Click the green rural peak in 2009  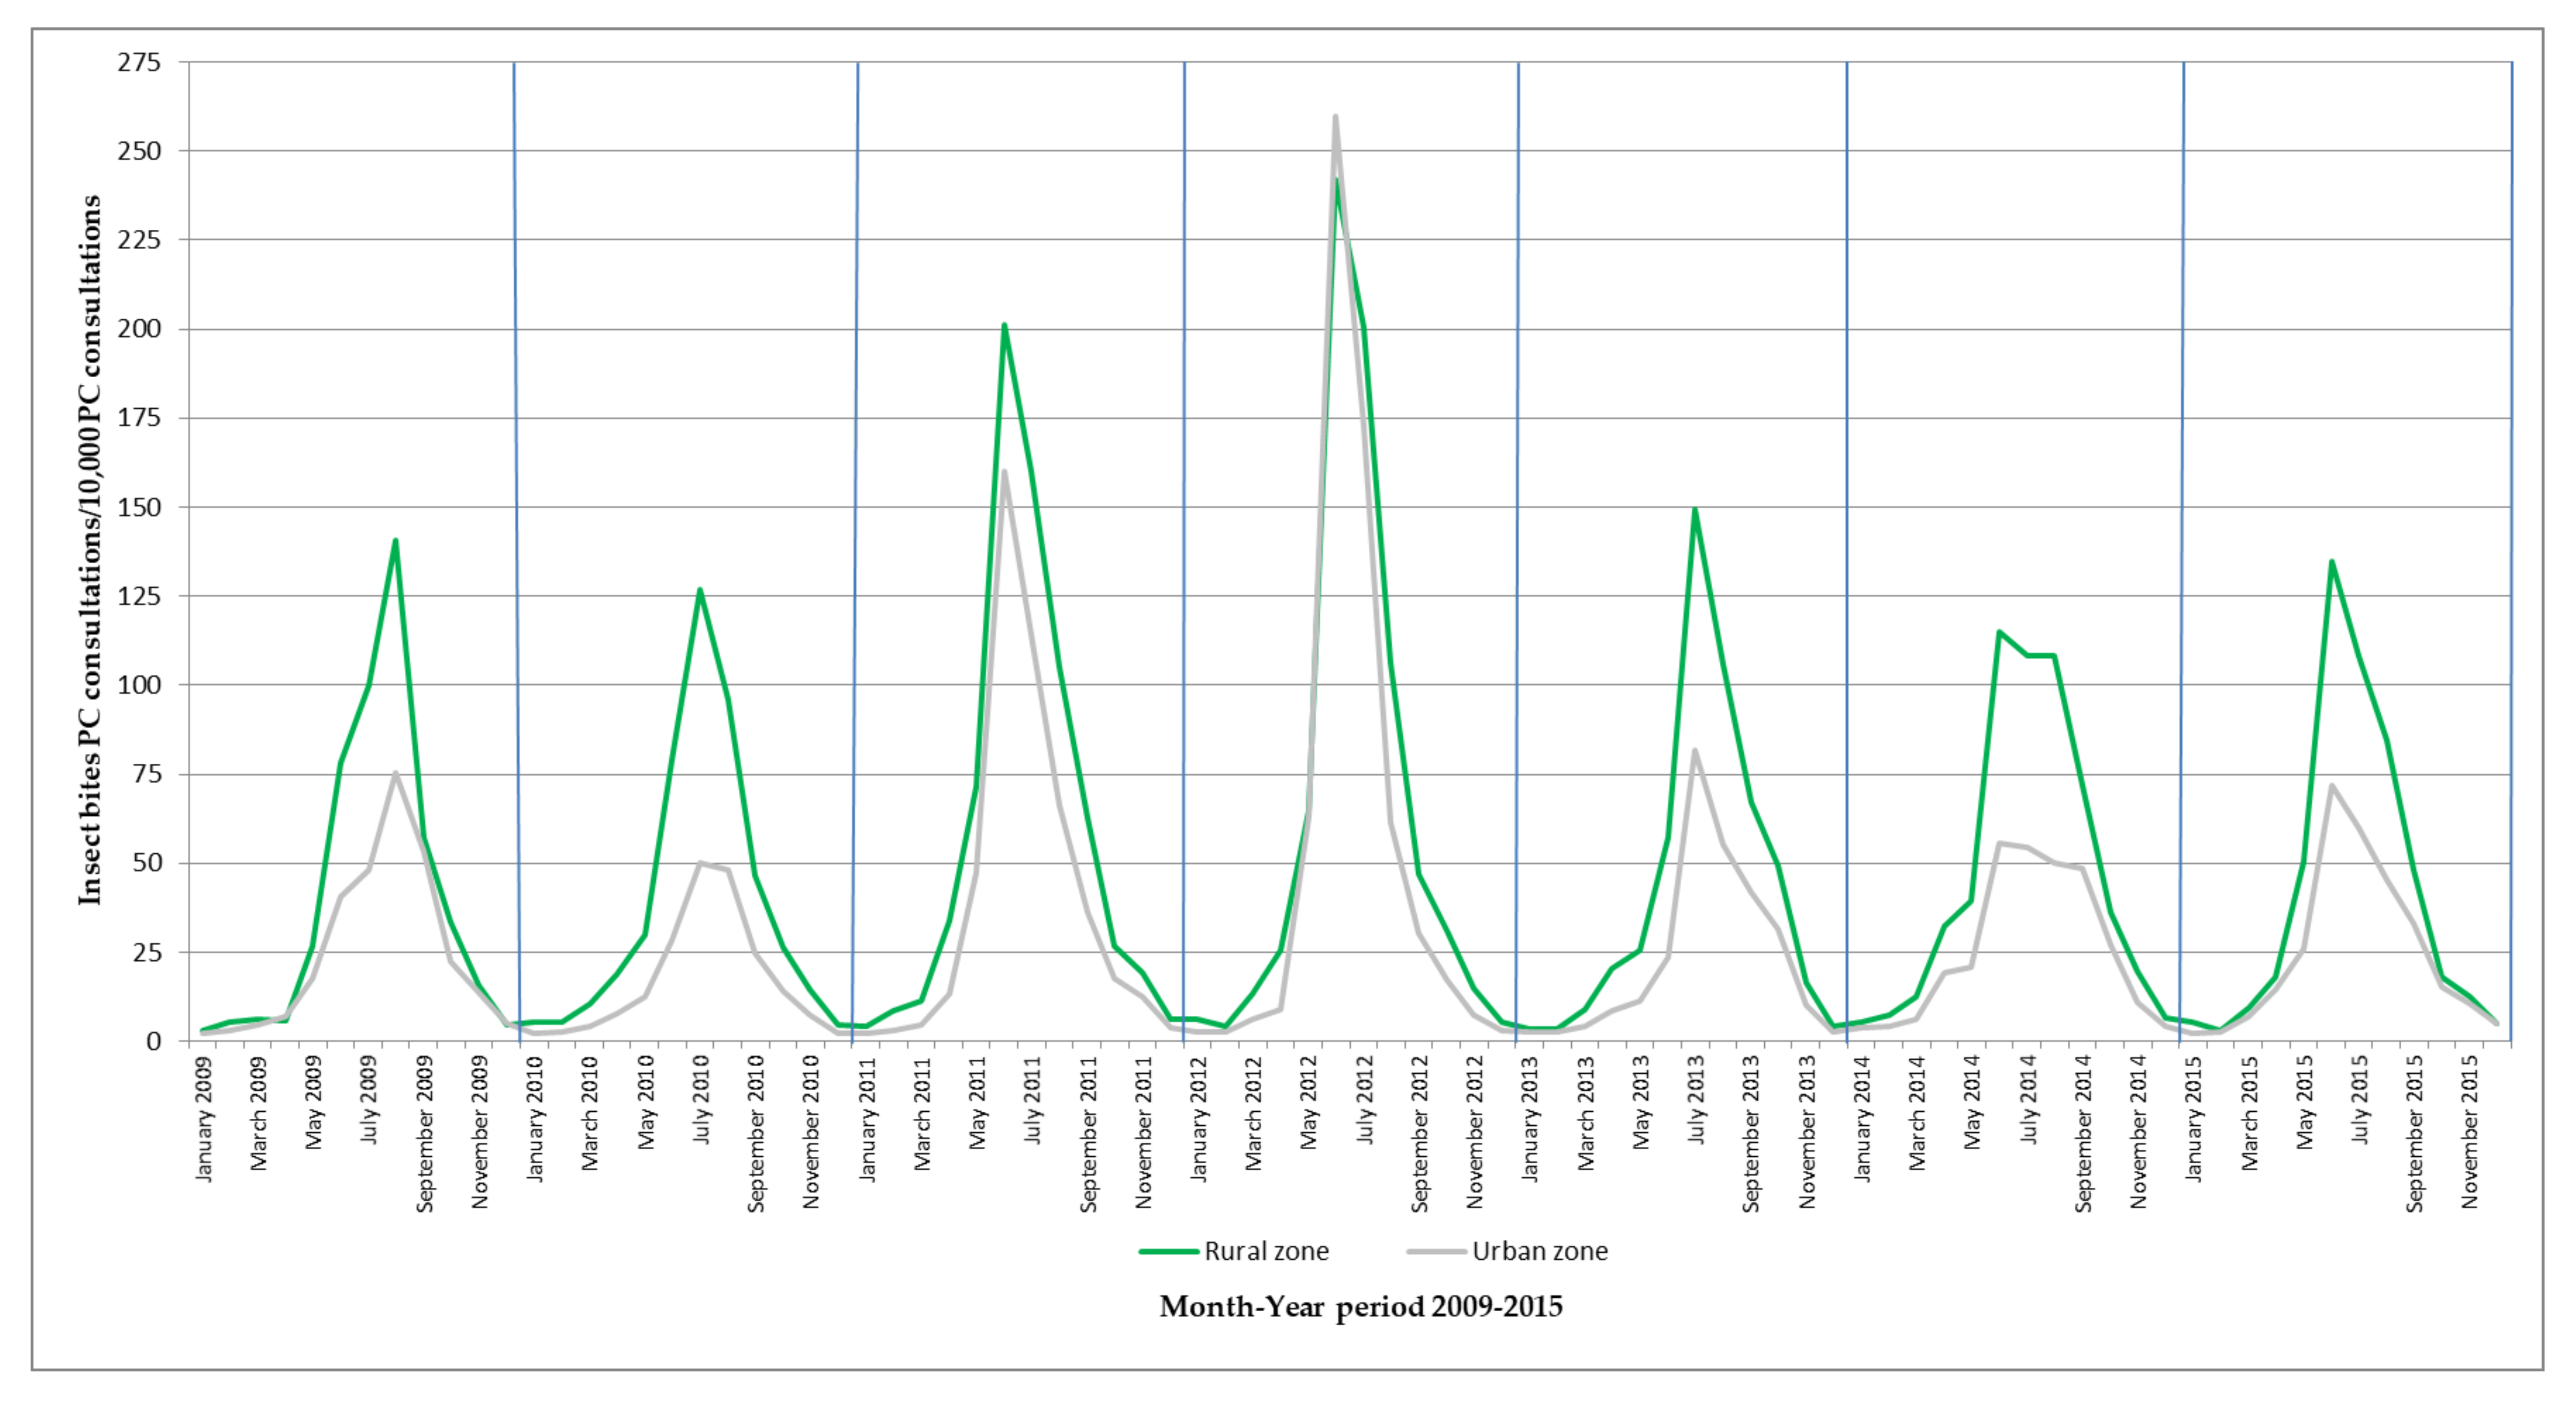pyautogui.click(x=396, y=541)
